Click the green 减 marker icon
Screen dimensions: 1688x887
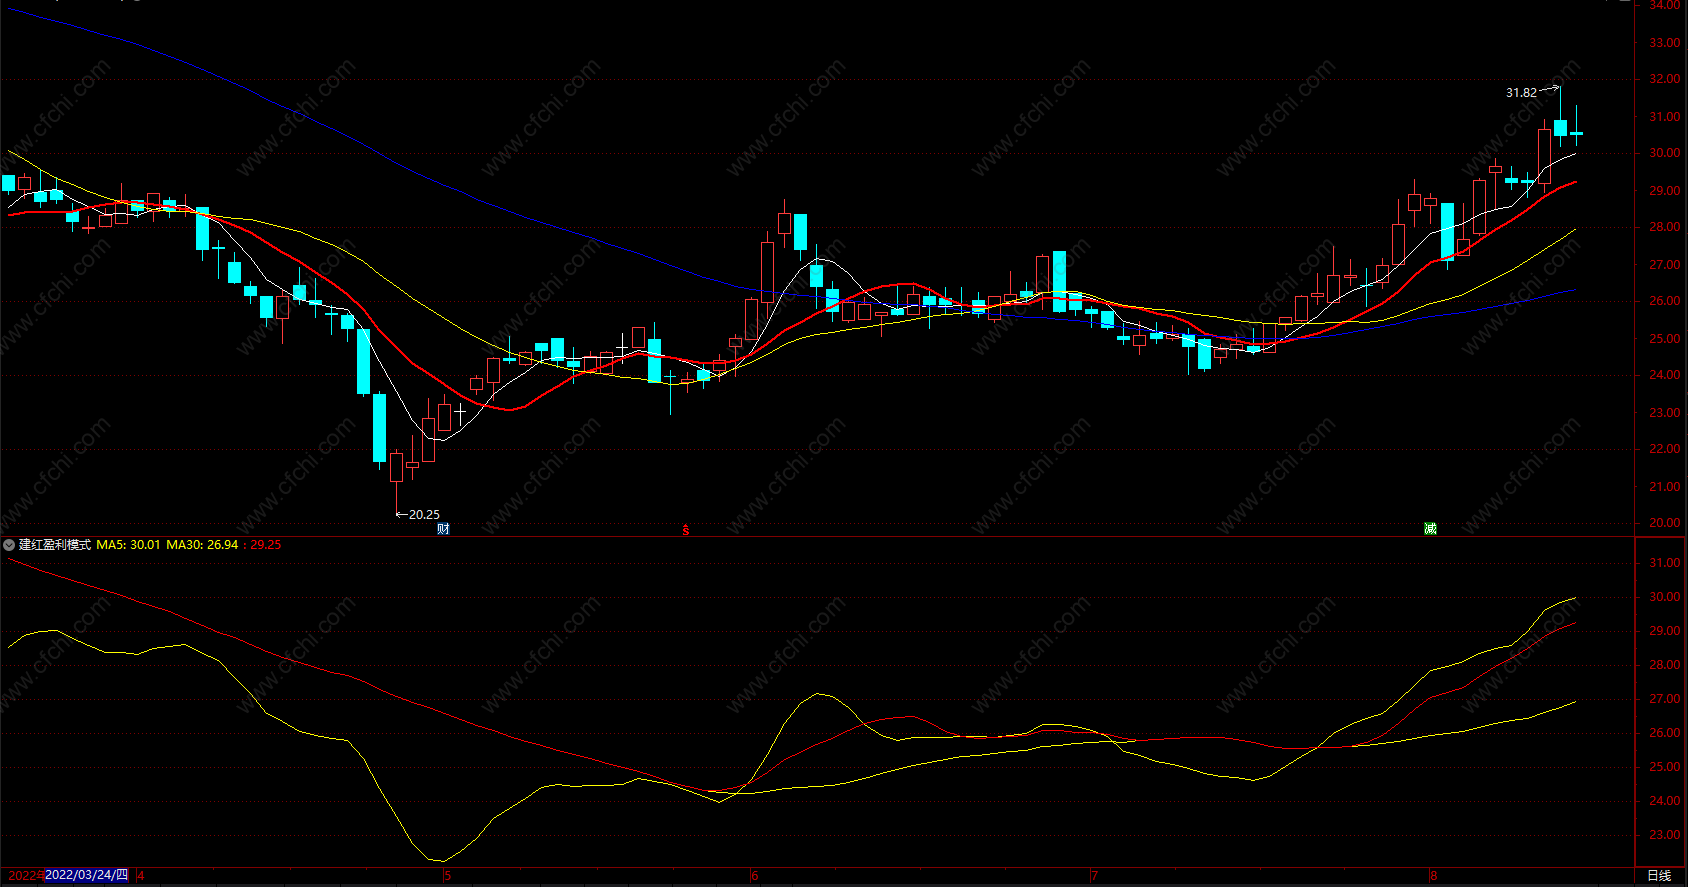click(1431, 529)
